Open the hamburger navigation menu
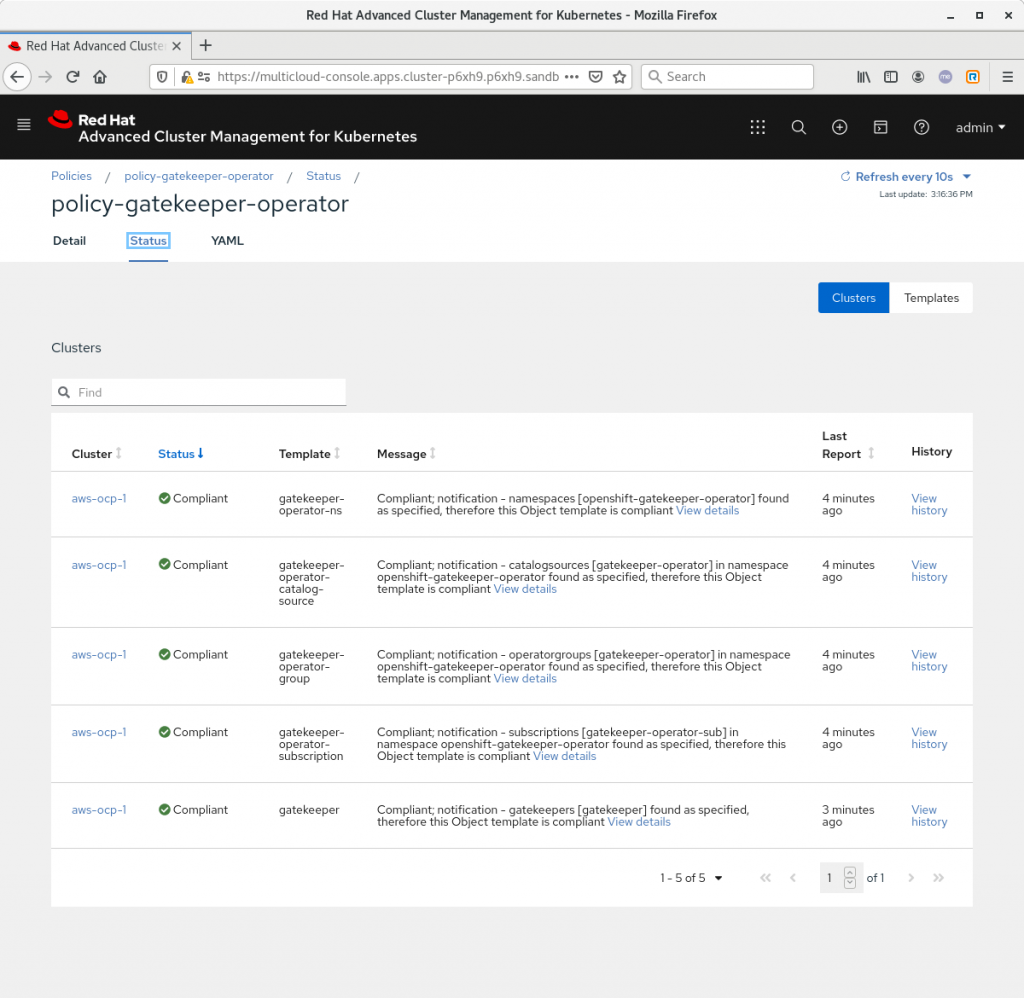 25,125
